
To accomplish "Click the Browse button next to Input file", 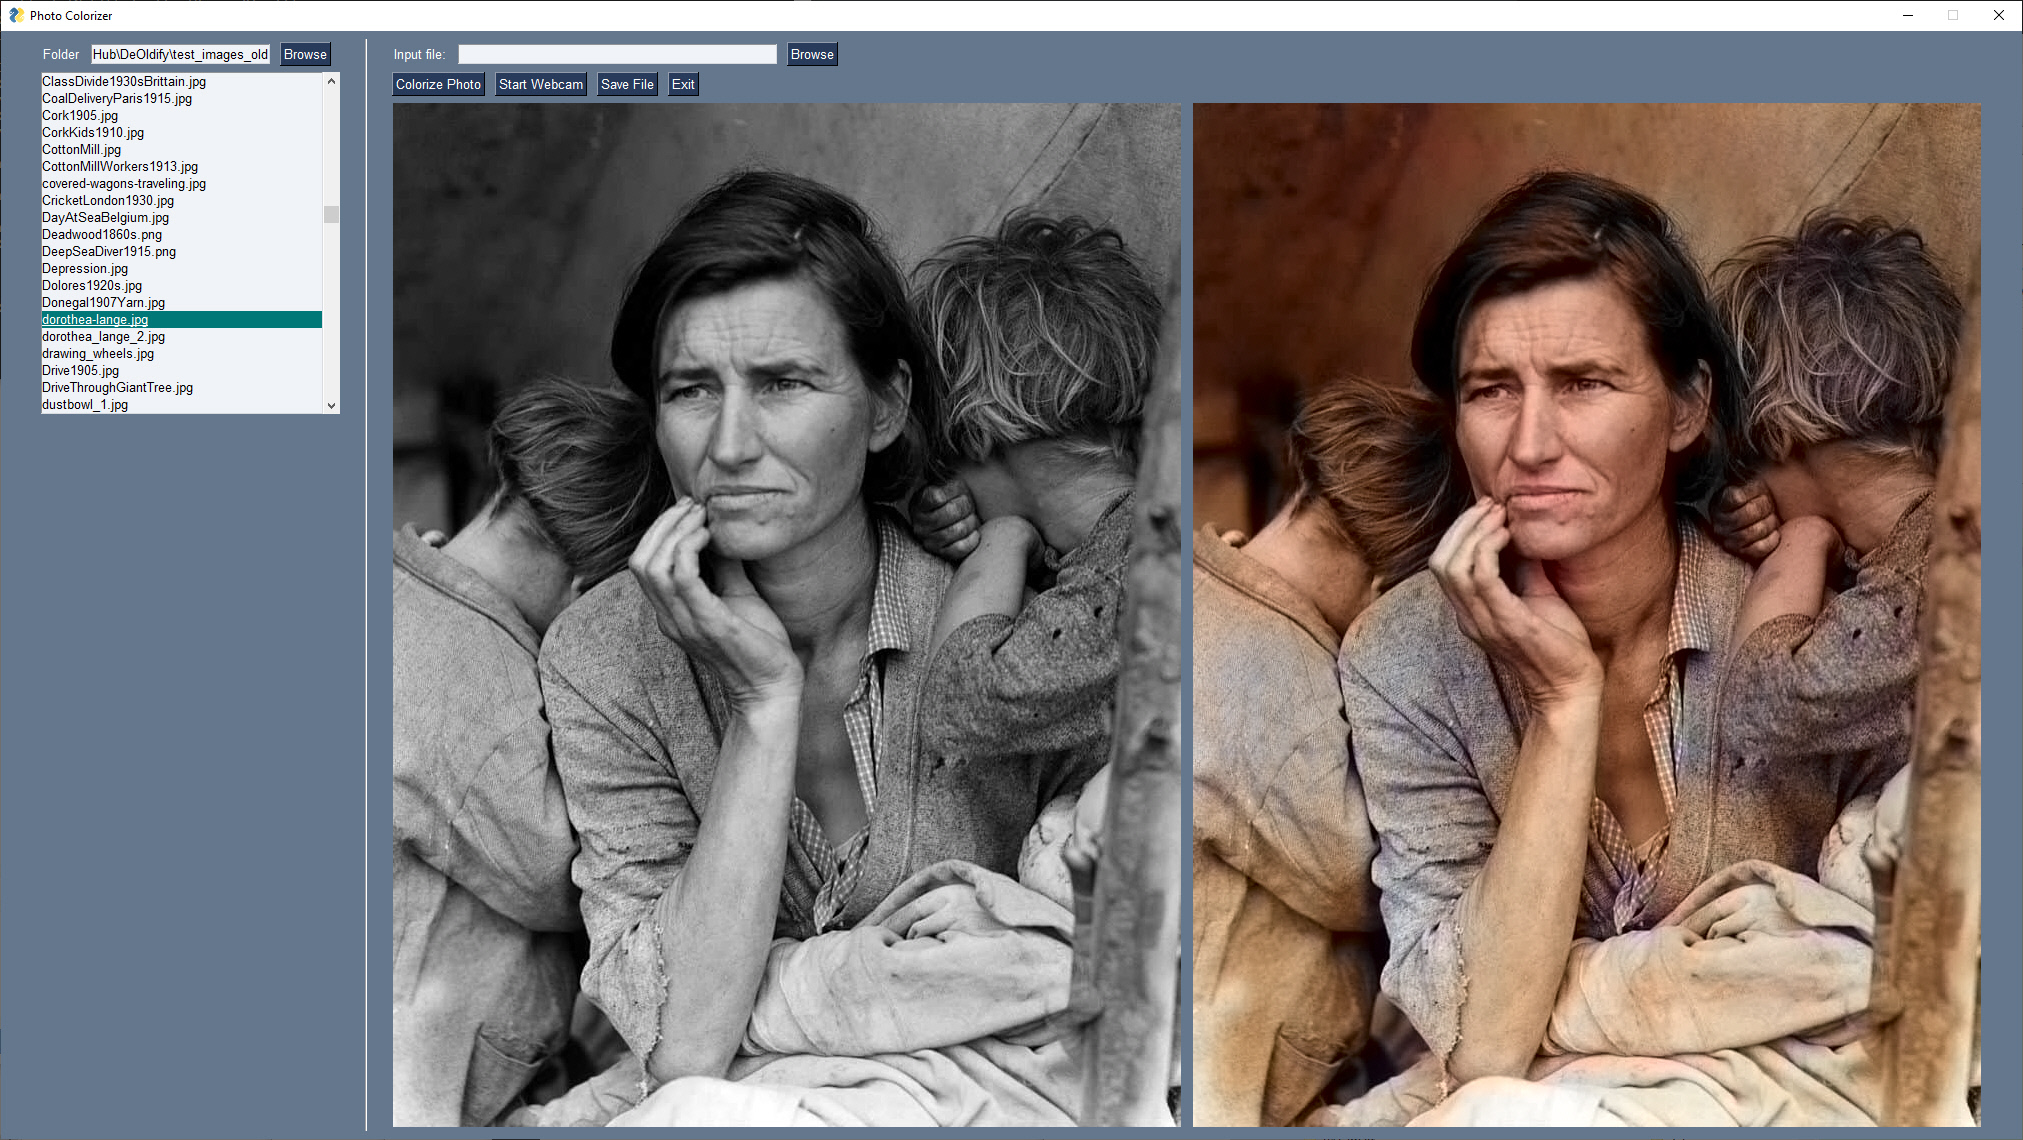I will pos(812,54).
